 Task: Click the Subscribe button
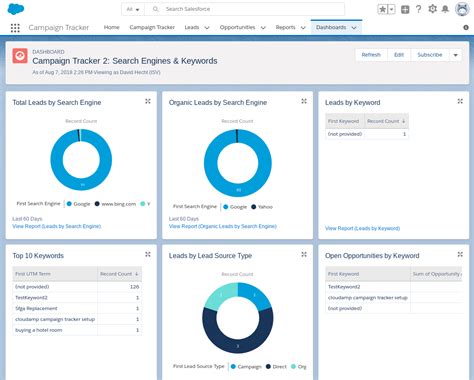click(x=430, y=55)
